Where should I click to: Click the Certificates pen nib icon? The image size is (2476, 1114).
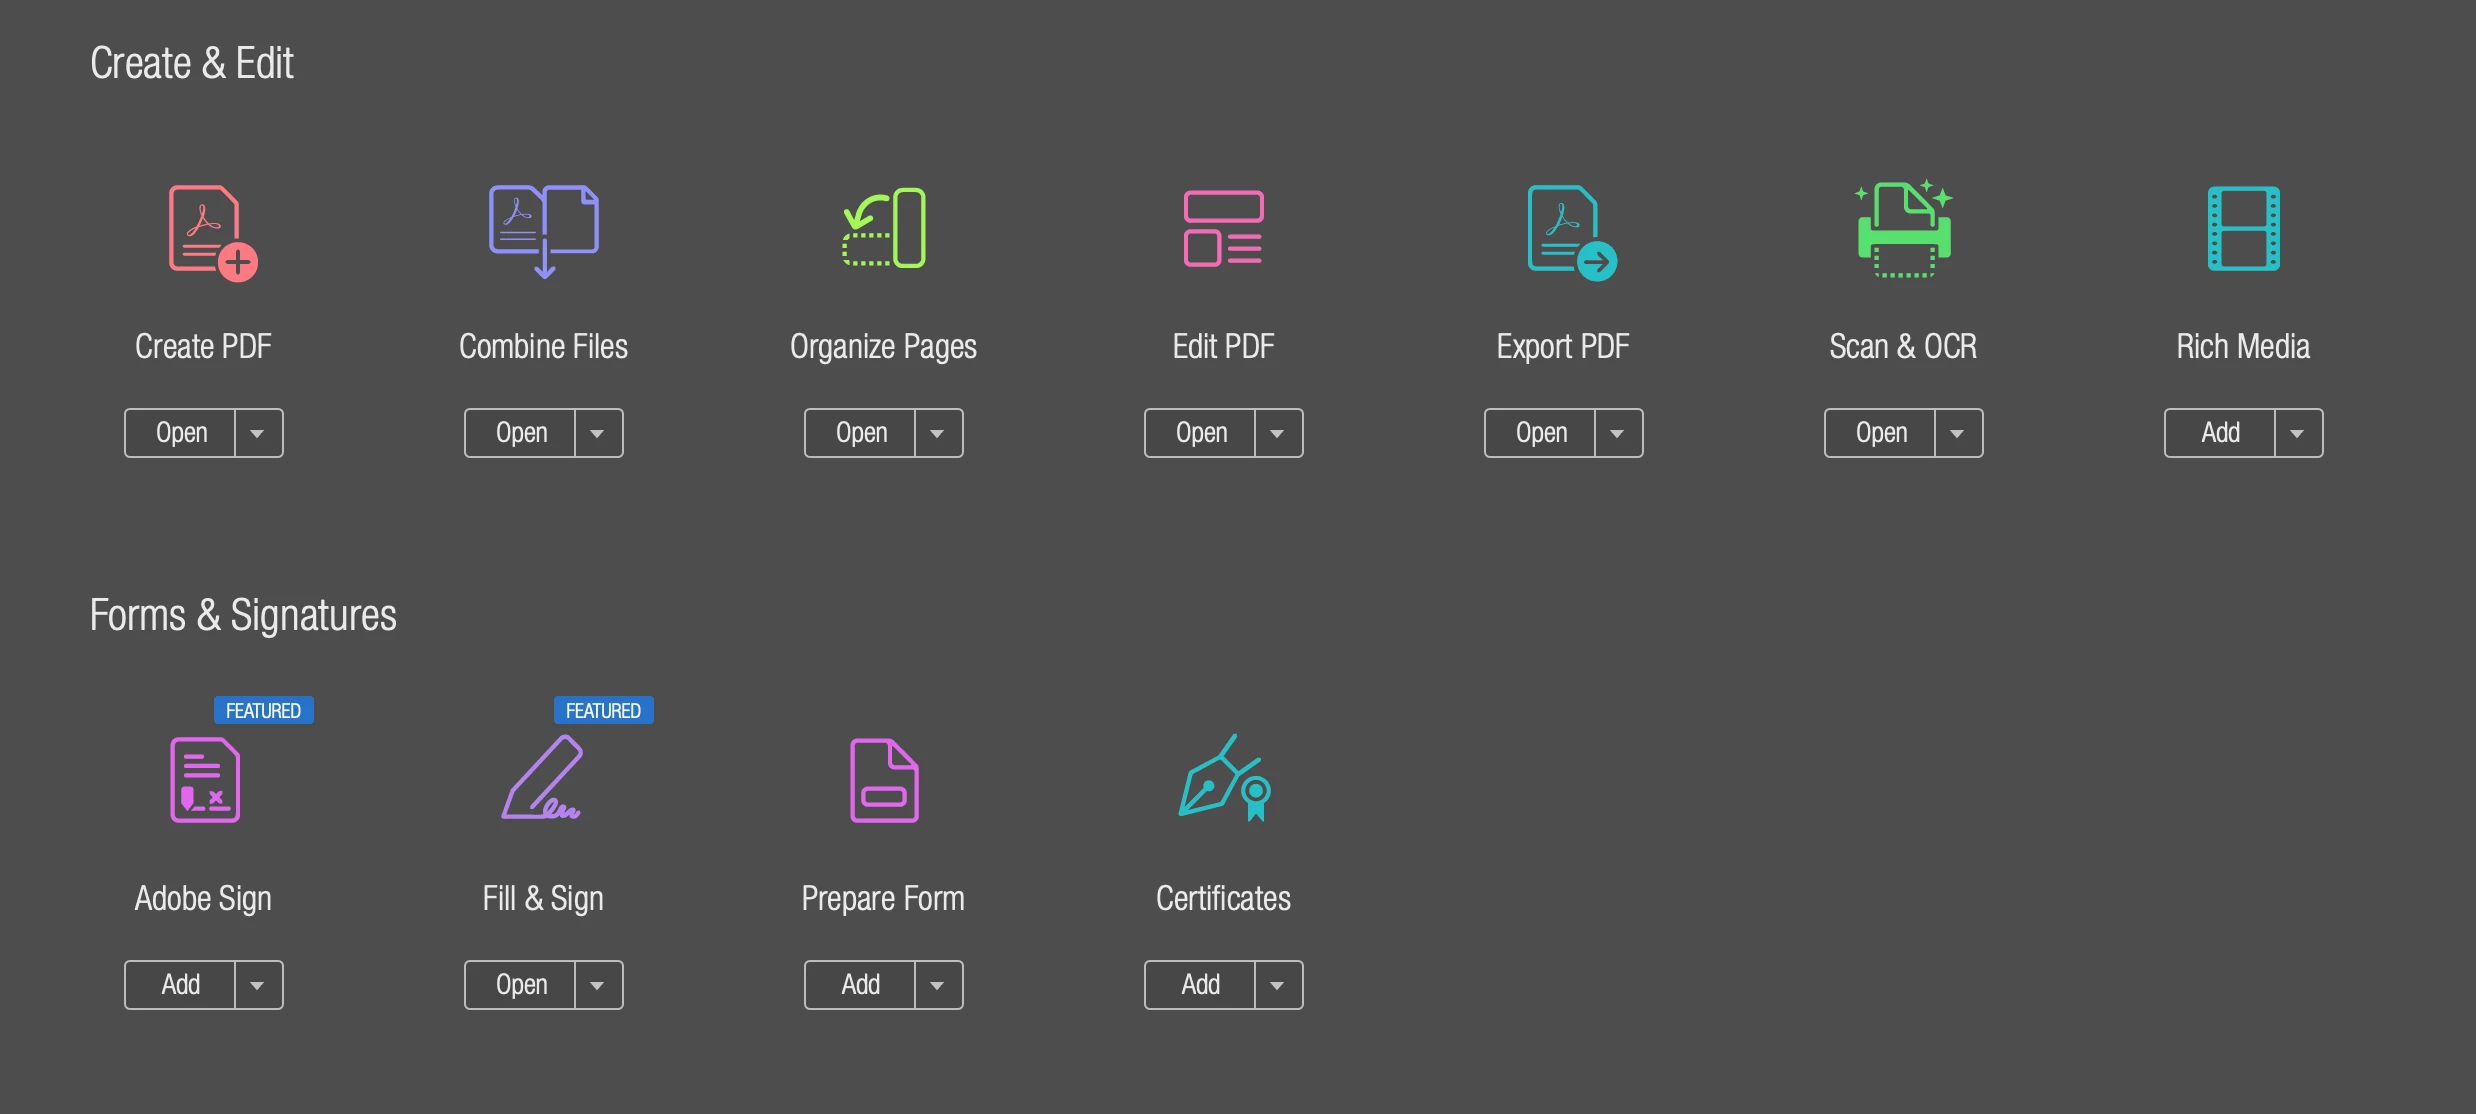[x=1224, y=778]
